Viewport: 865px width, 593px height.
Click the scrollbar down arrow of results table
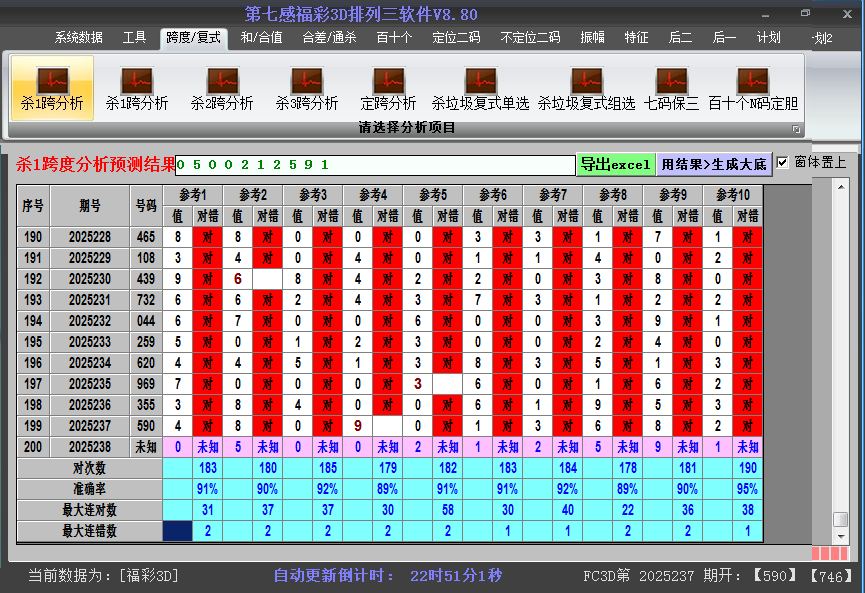click(x=841, y=537)
